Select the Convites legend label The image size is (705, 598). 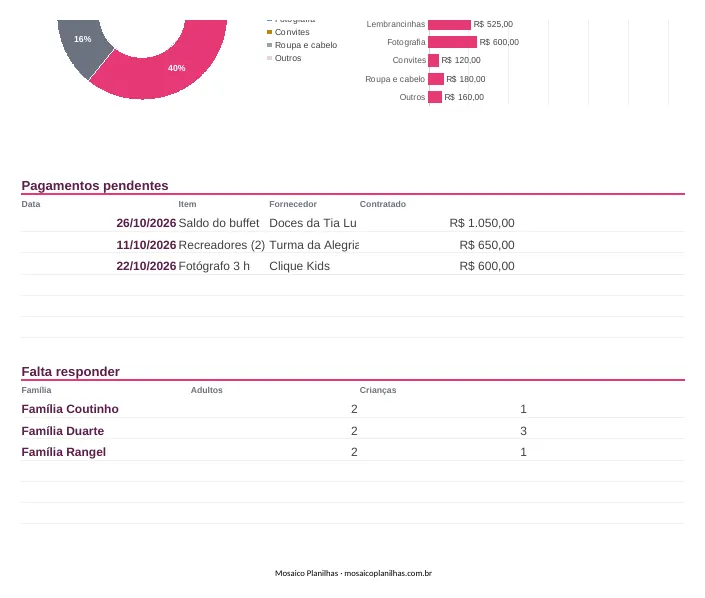coord(292,32)
